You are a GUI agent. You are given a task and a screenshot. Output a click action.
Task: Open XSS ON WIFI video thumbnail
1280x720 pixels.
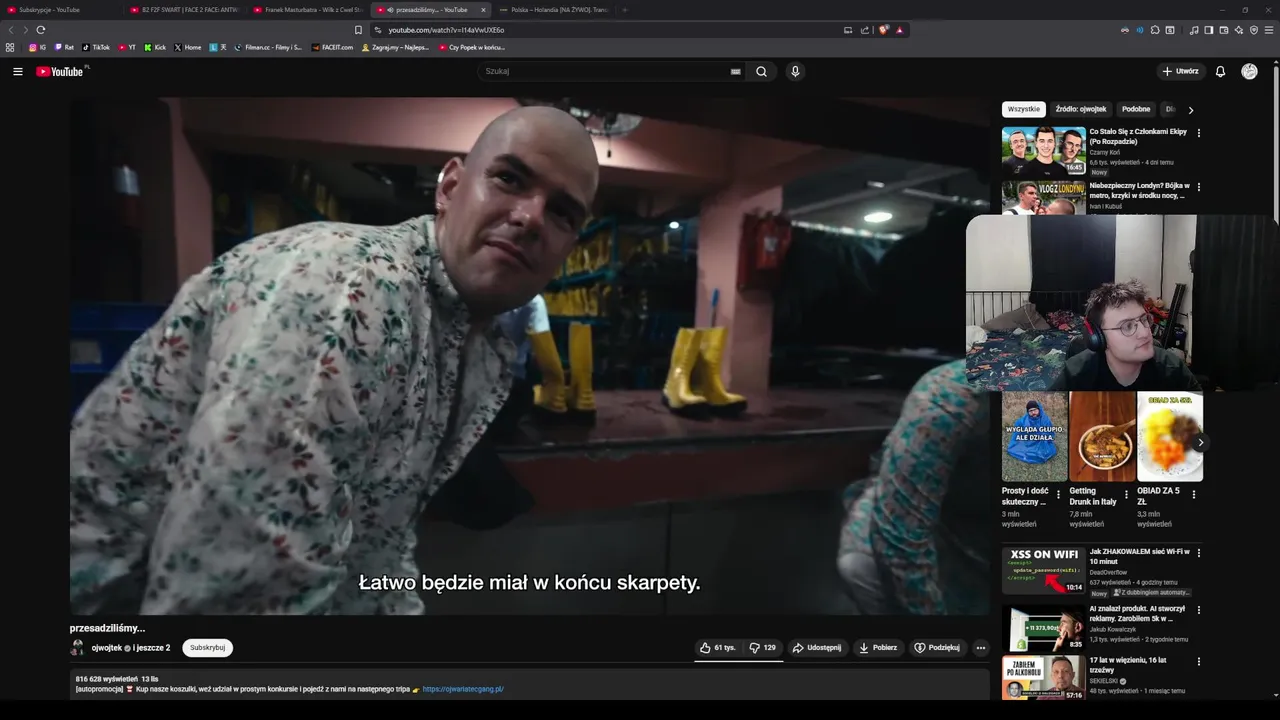pos(1044,570)
